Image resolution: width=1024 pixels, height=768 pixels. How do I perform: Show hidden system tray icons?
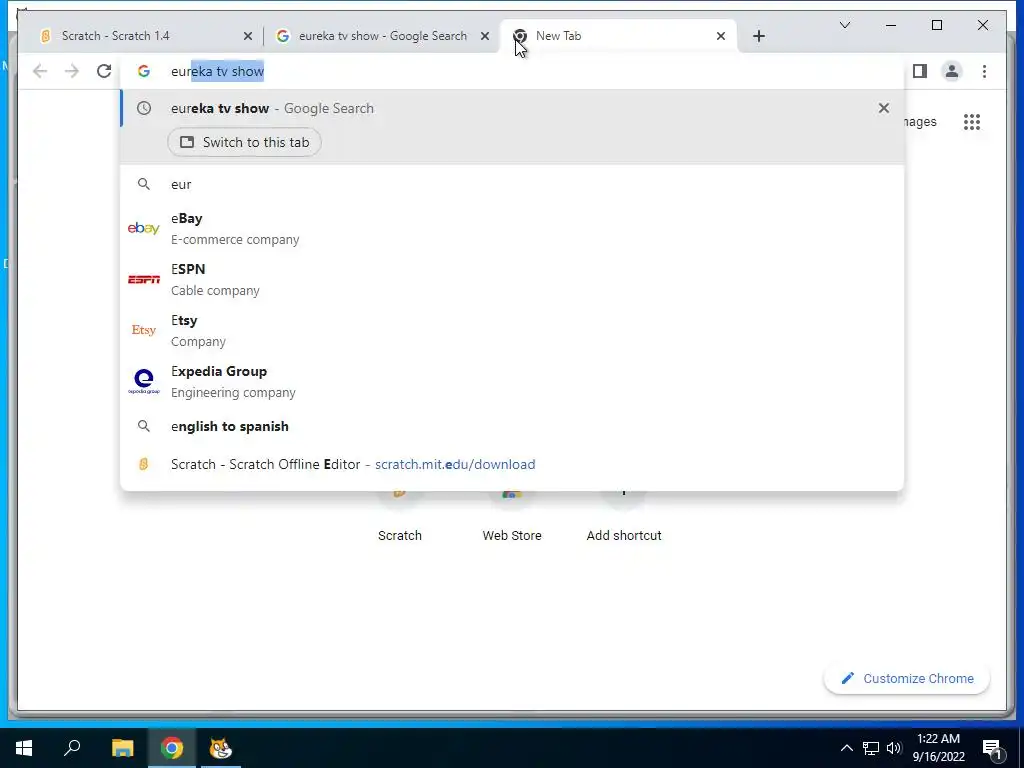pos(846,748)
